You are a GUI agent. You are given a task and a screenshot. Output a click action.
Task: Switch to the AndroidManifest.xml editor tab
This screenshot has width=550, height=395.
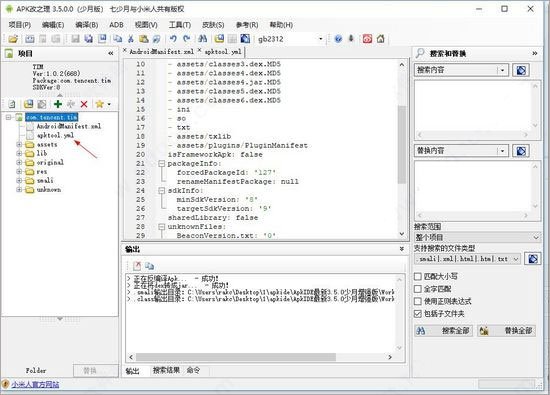(x=159, y=52)
